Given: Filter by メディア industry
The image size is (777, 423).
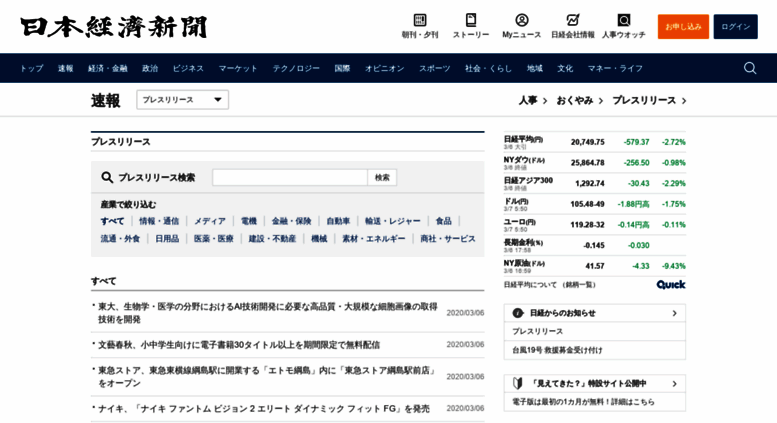Looking at the screenshot, I should [210, 221].
